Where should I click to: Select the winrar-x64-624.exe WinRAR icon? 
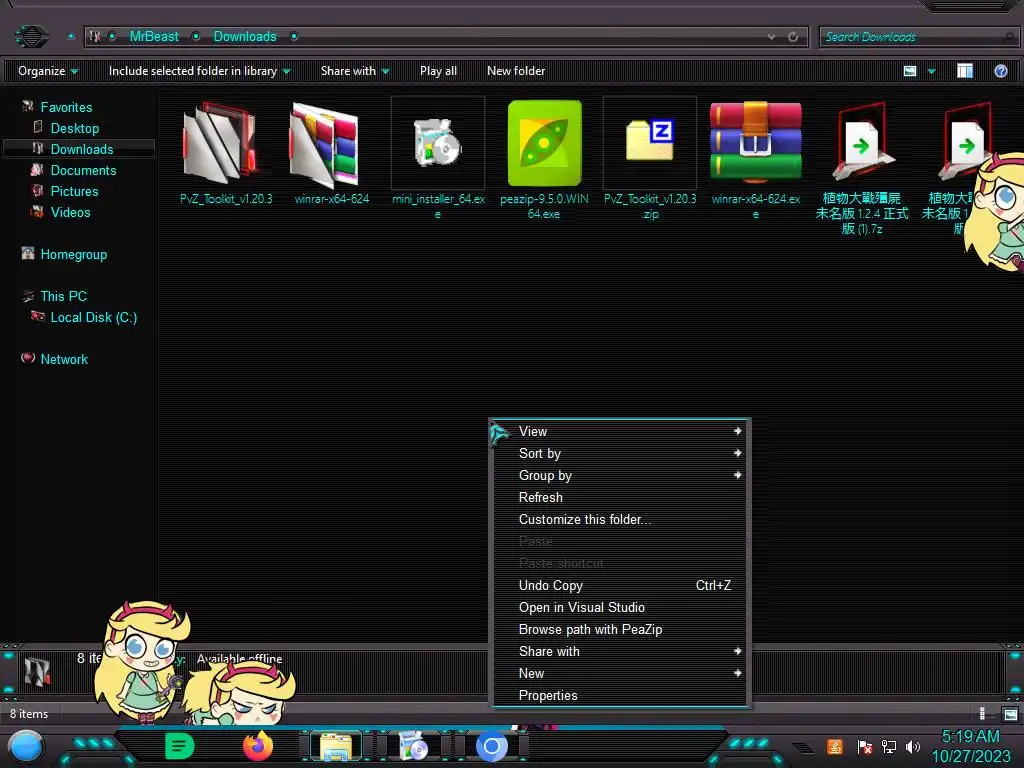(756, 141)
